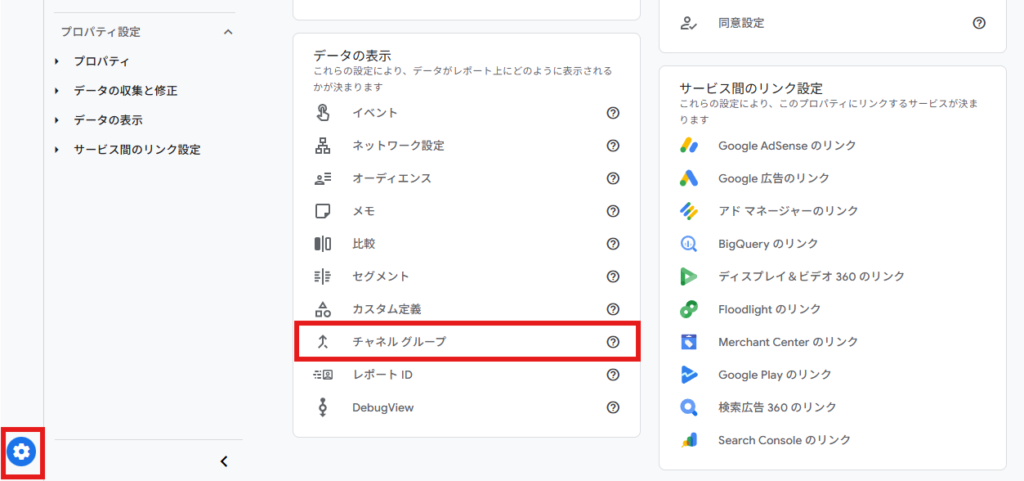Open help for 比較

(x=613, y=243)
